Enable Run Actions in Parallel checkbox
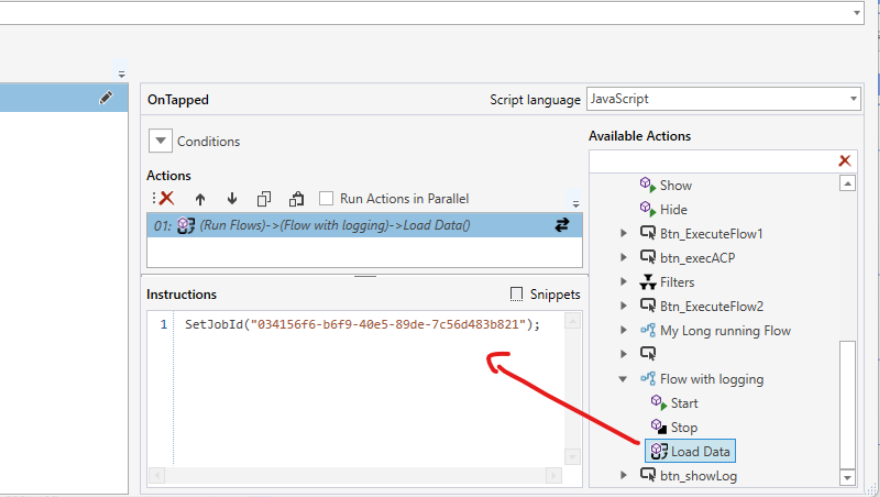 (326, 199)
